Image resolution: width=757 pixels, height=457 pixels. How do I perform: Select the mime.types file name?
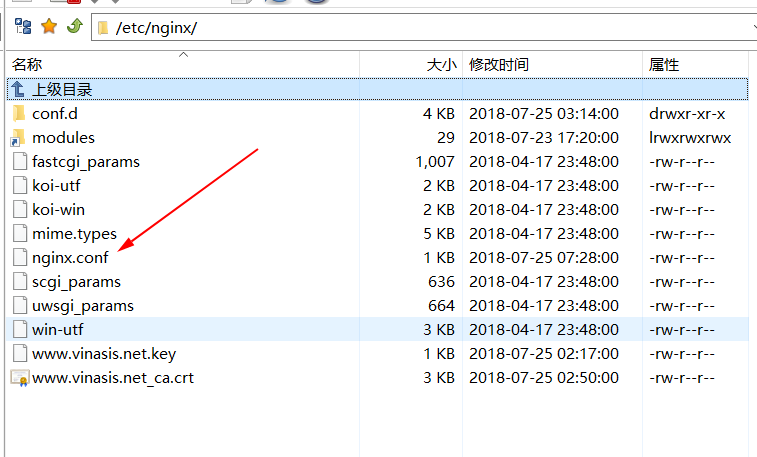tap(74, 234)
